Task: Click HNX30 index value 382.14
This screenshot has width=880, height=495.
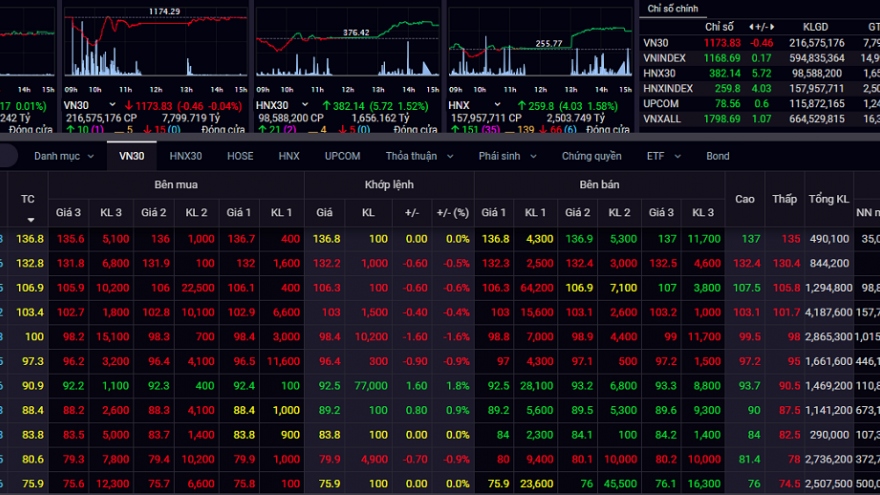Action: [x=725, y=73]
